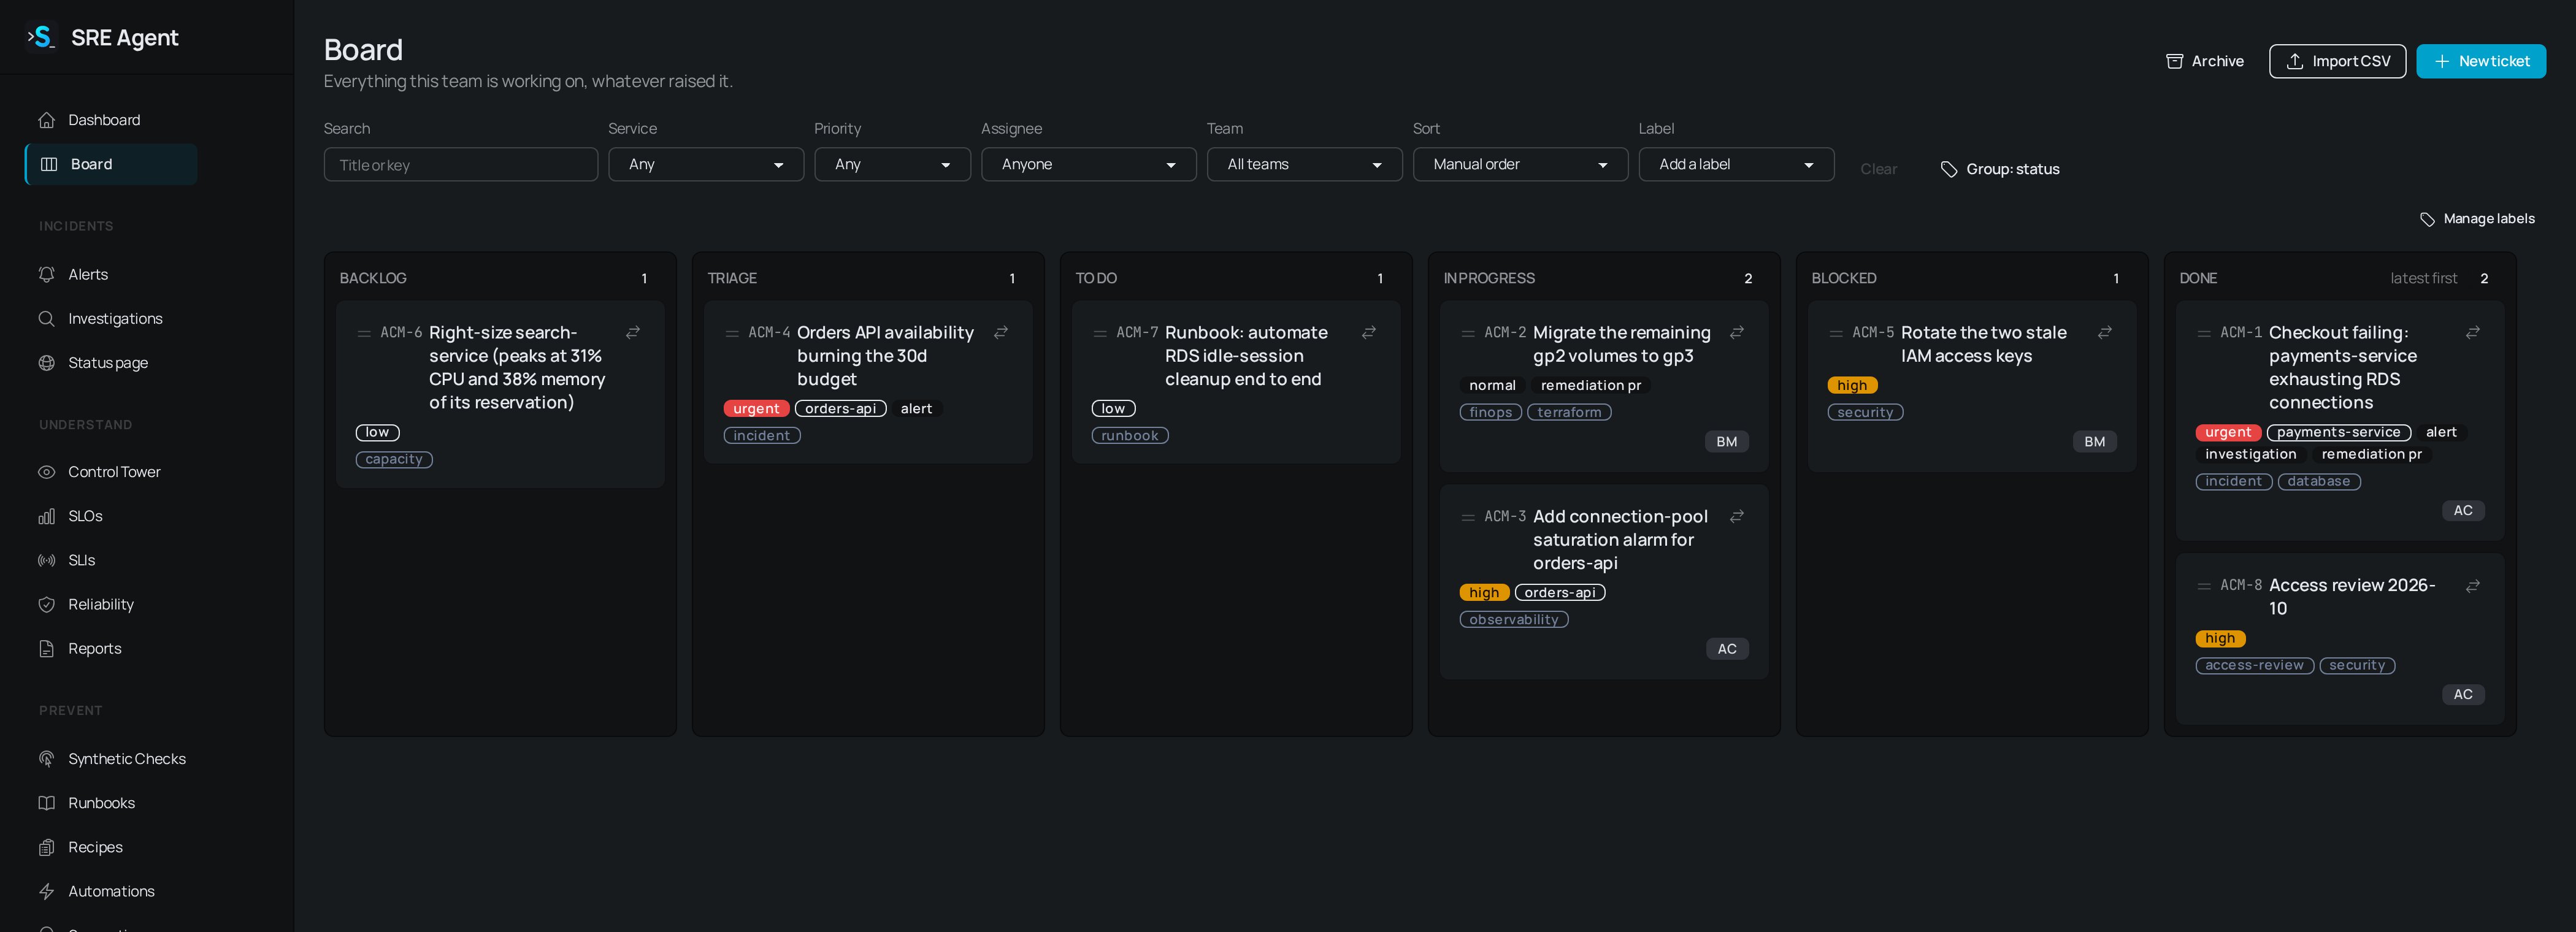Click the Reliability shield icon
The image size is (2576, 932).
46,604
